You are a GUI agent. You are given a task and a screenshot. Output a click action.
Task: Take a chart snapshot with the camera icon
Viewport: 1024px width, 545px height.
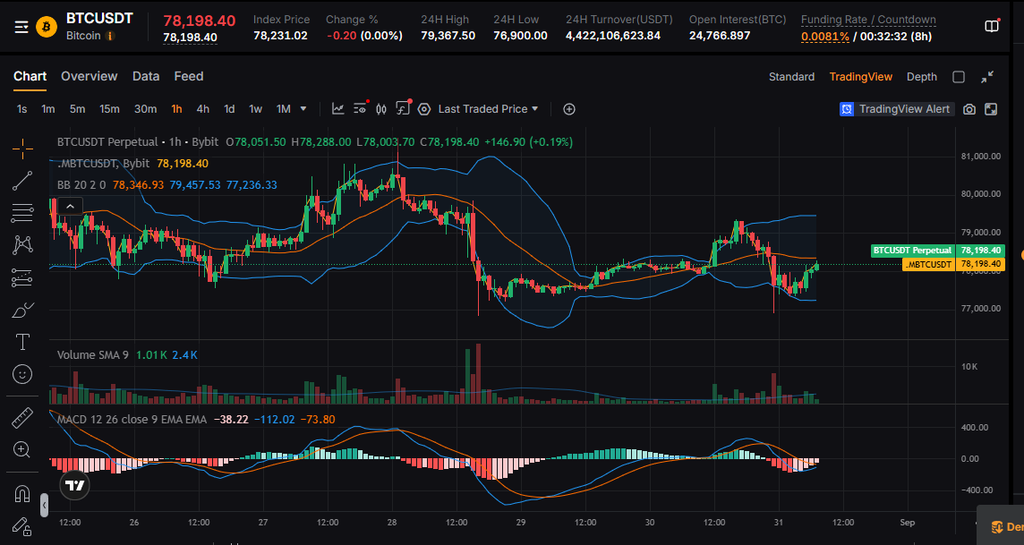click(x=969, y=109)
